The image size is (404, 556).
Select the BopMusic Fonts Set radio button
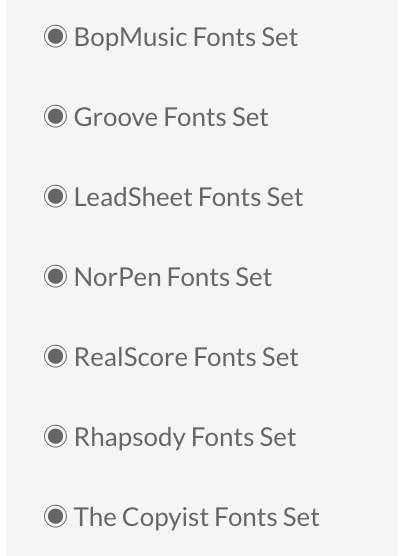point(55,36)
